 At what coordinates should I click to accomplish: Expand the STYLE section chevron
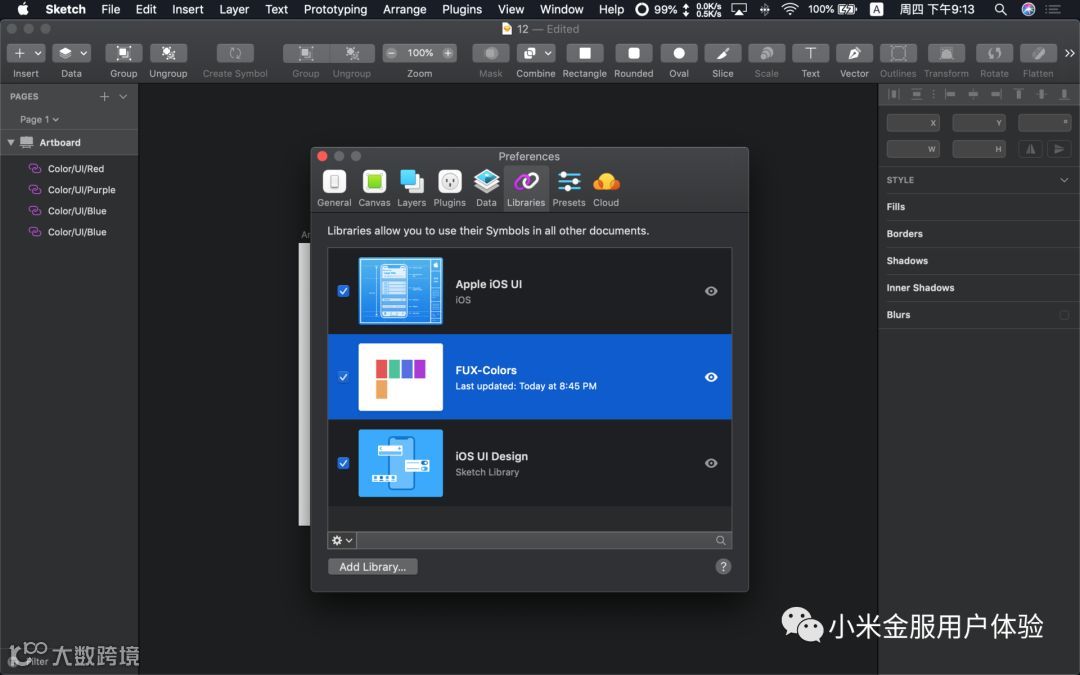point(1064,180)
